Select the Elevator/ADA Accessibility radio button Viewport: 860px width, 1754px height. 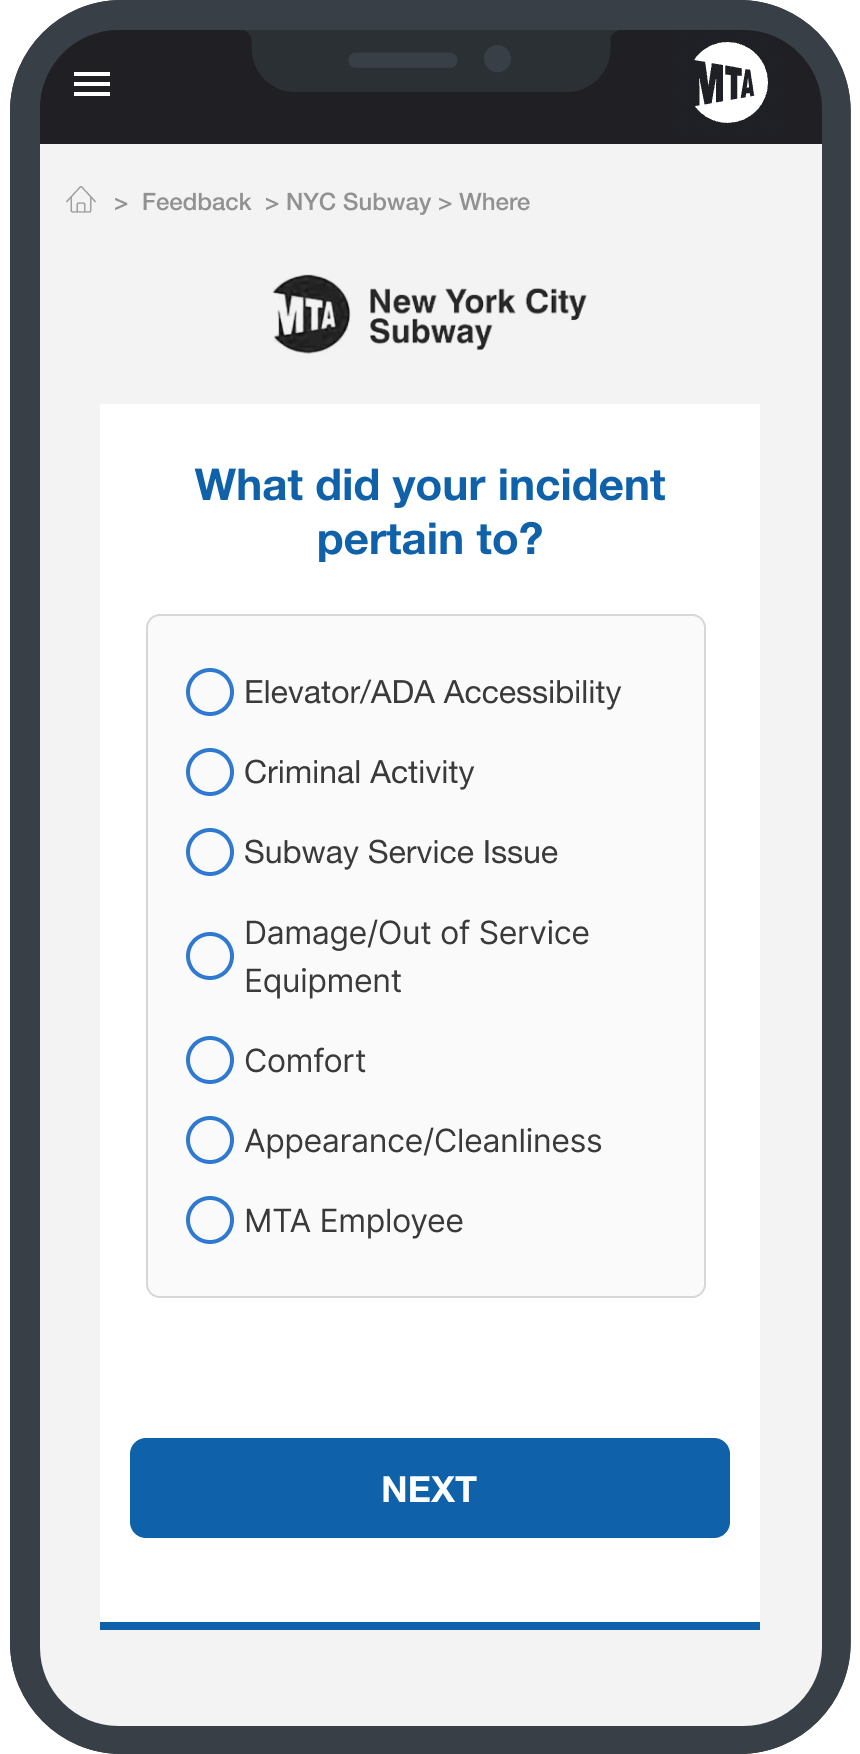(210, 692)
